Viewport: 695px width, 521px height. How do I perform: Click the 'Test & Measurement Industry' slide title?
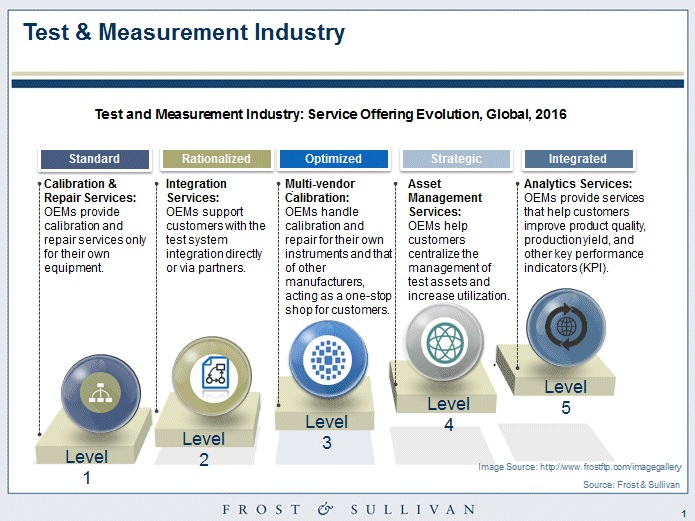click(184, 32)
